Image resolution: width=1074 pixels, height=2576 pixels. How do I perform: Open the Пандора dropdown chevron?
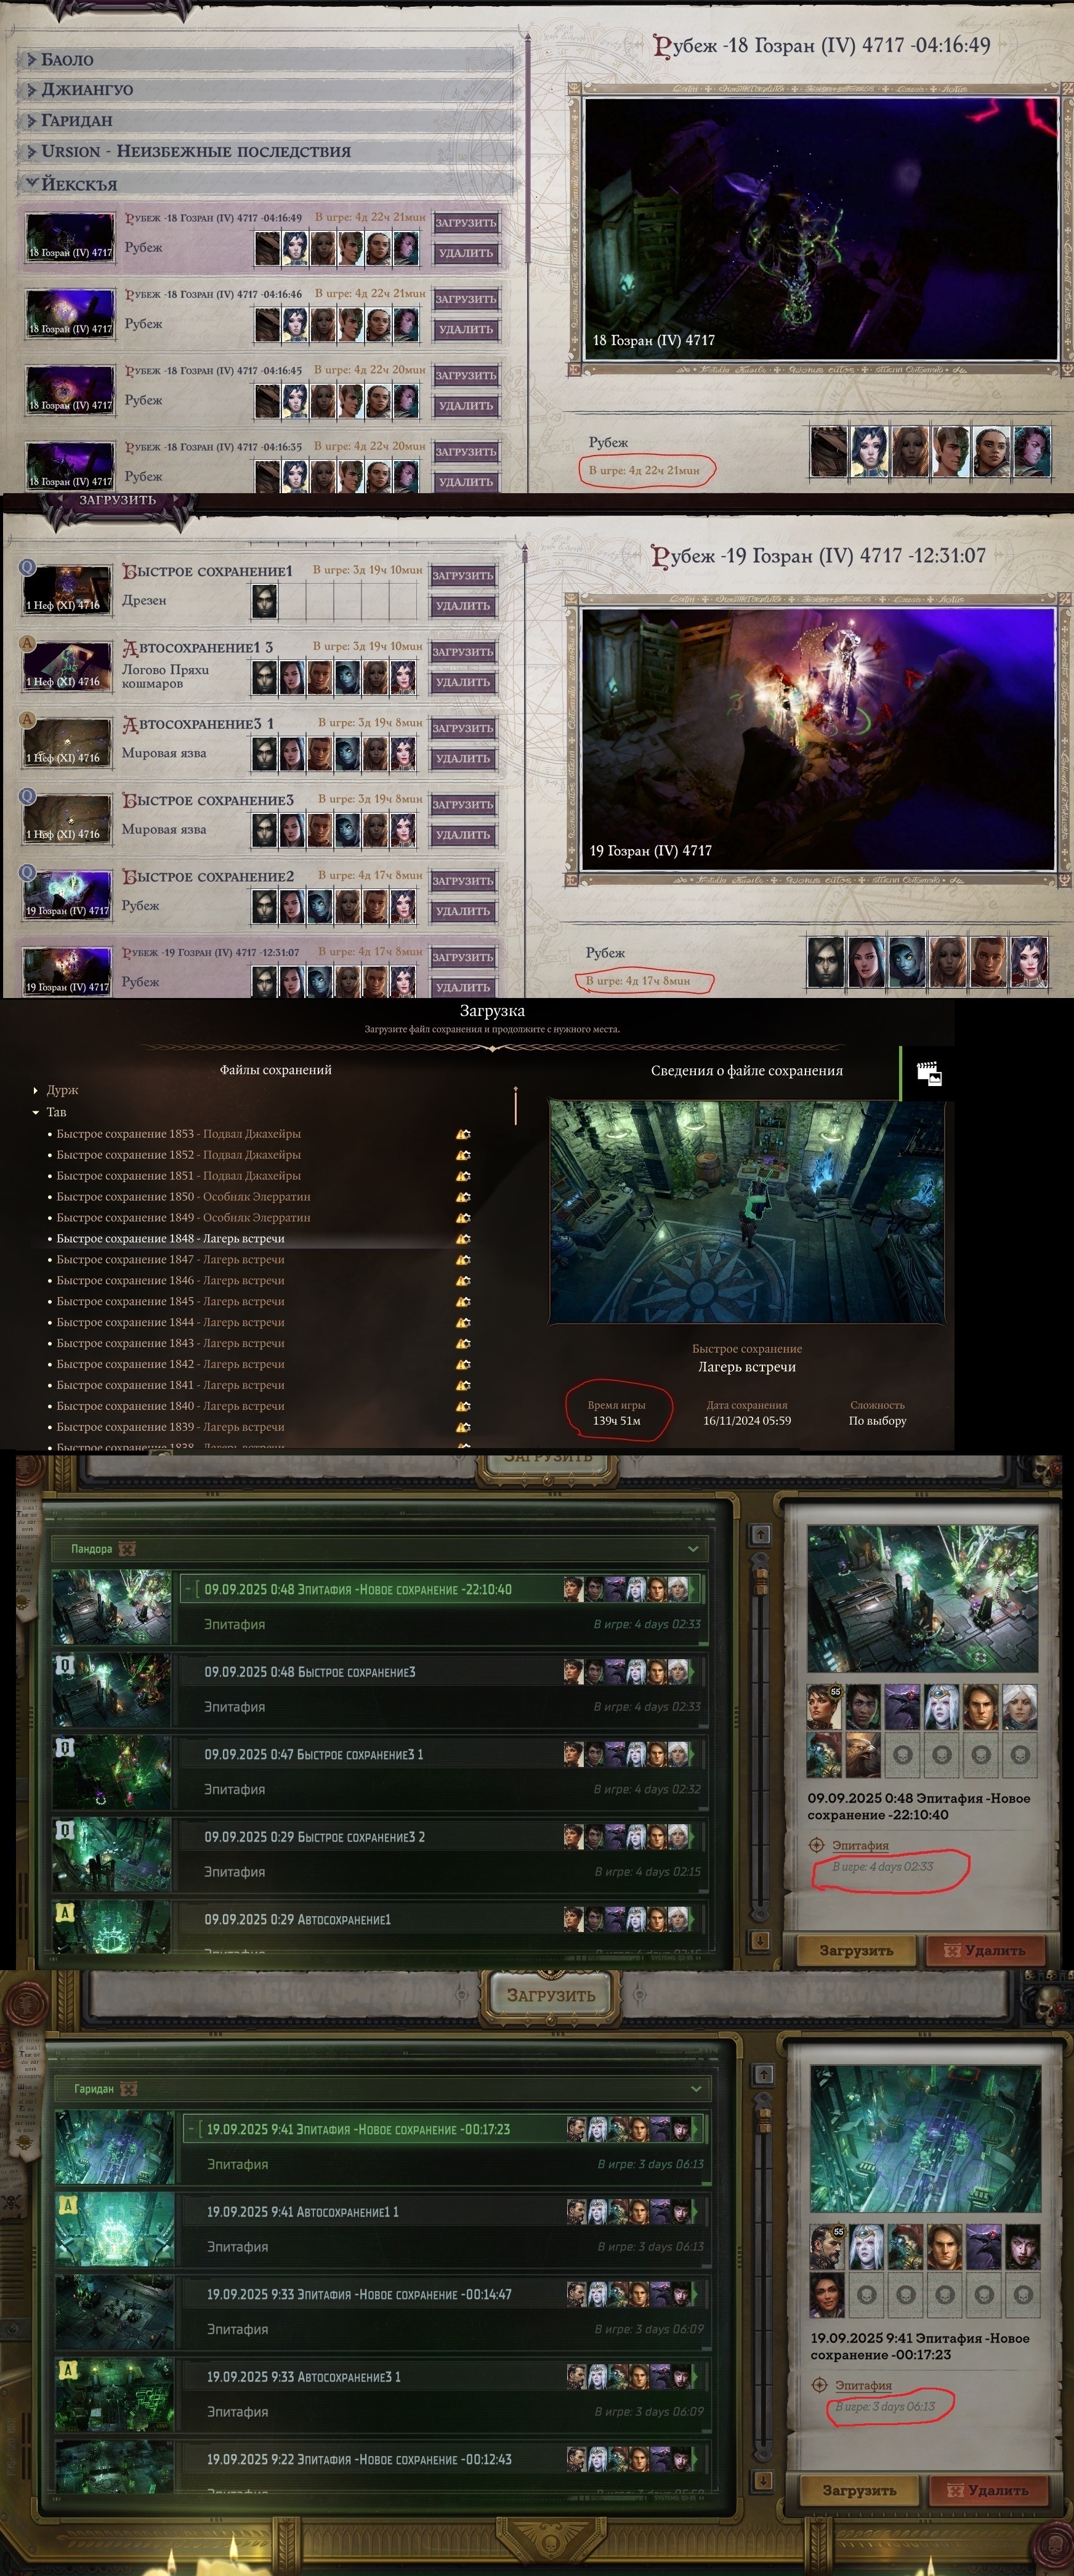693,1549
